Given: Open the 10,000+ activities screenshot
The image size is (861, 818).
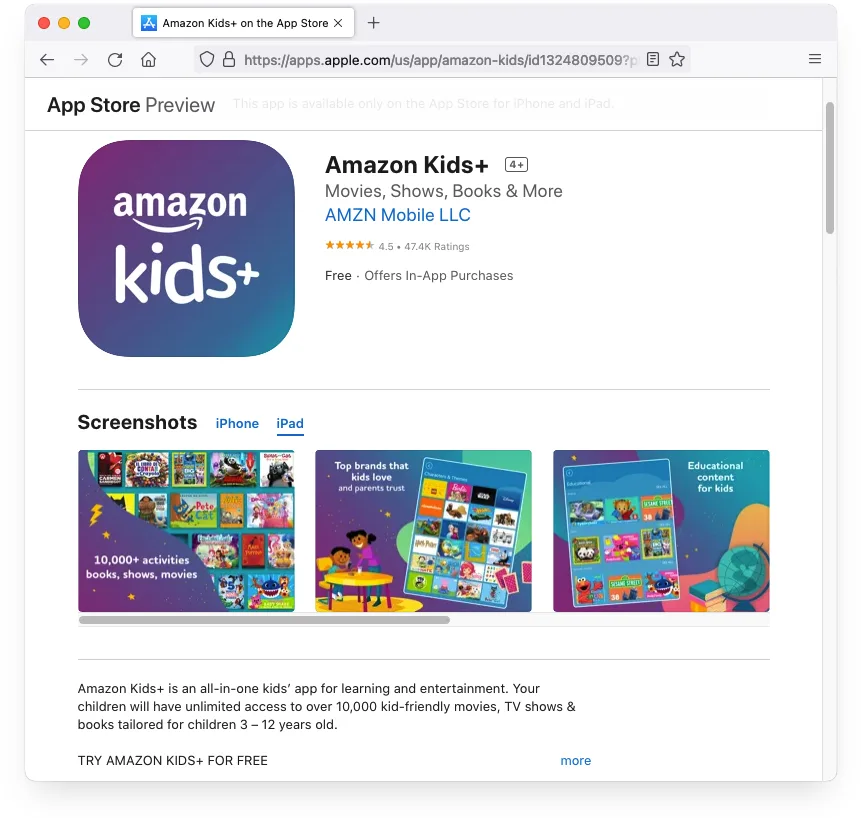Looking at the screenshot, I should pyautogui.click(x=186, y=531).
